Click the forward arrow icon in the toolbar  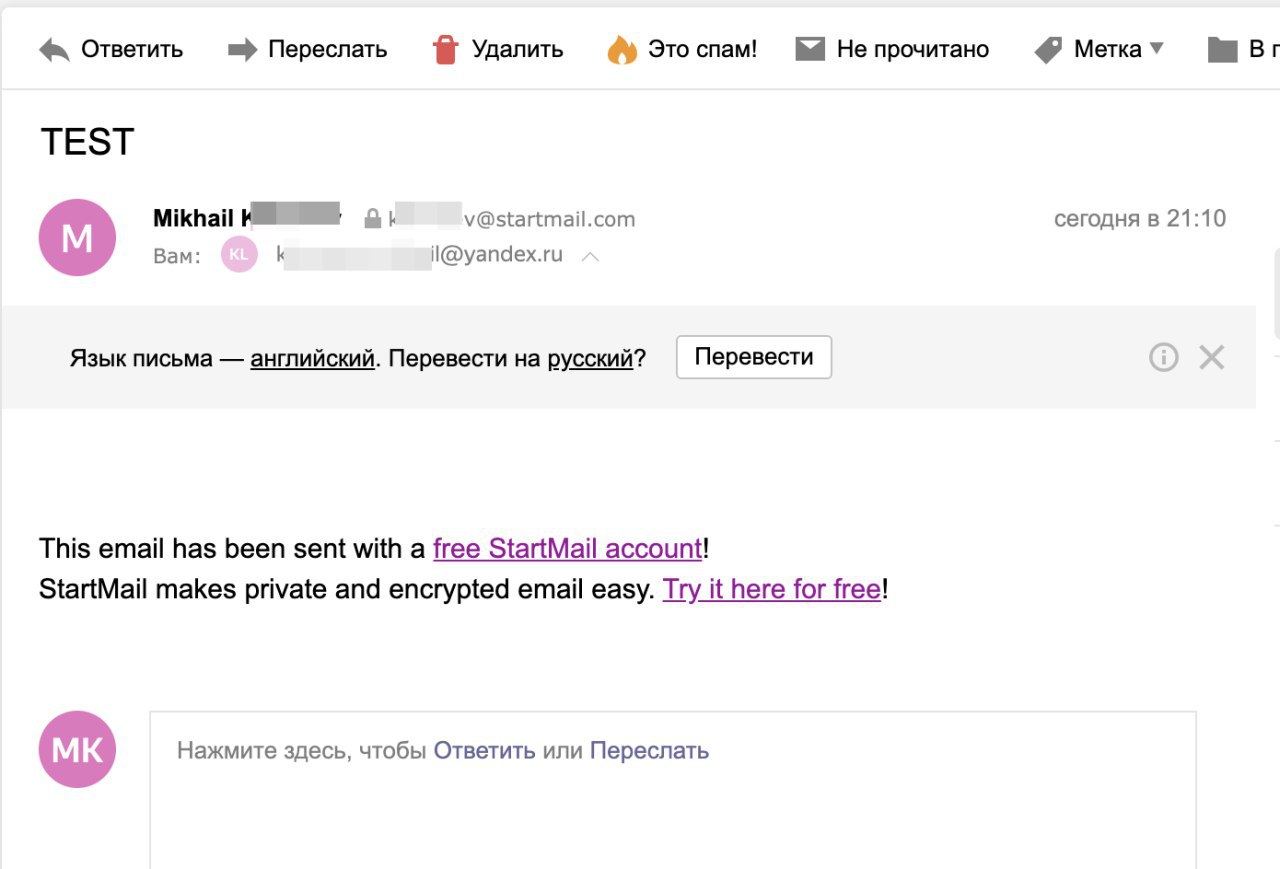pyautogui.click(x=243, y=50)
